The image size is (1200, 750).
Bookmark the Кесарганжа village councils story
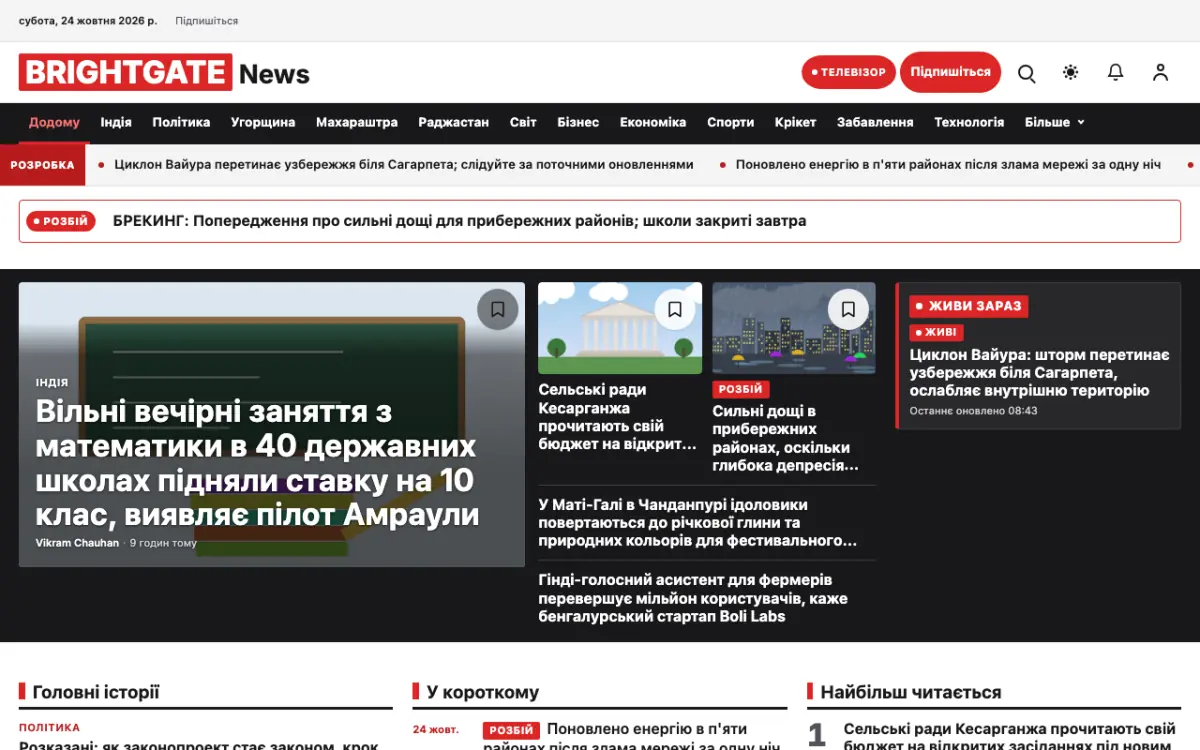[675, 309]
